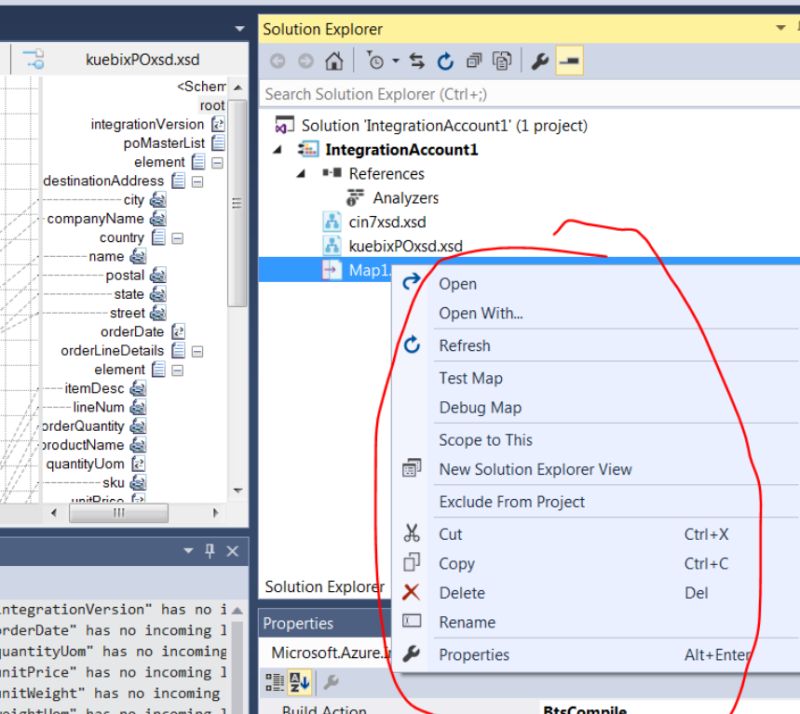Viewport: 800px width, 714px height.
Task: Toggle the Preview Selected Items button
Action: [x=569, y=61]
